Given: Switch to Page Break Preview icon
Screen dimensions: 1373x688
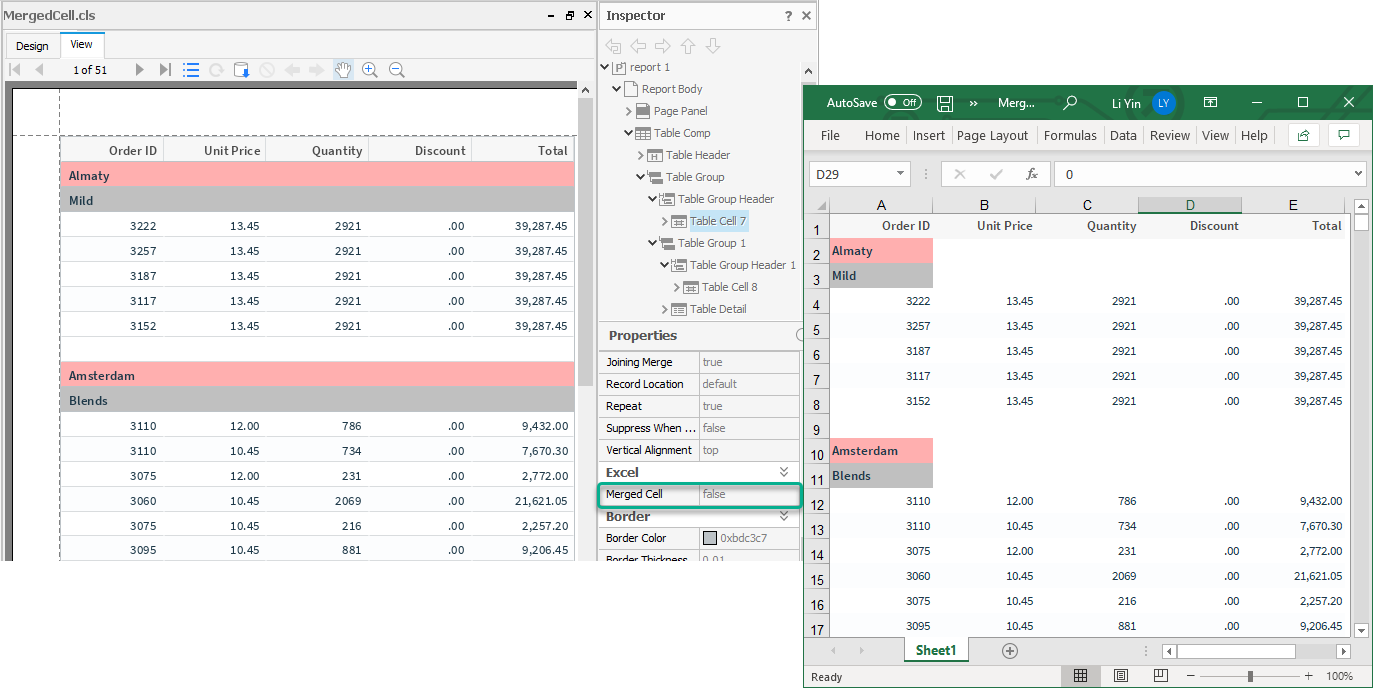Looking at the screenshot, I should pyautogui.click(x=1161, y=676).
